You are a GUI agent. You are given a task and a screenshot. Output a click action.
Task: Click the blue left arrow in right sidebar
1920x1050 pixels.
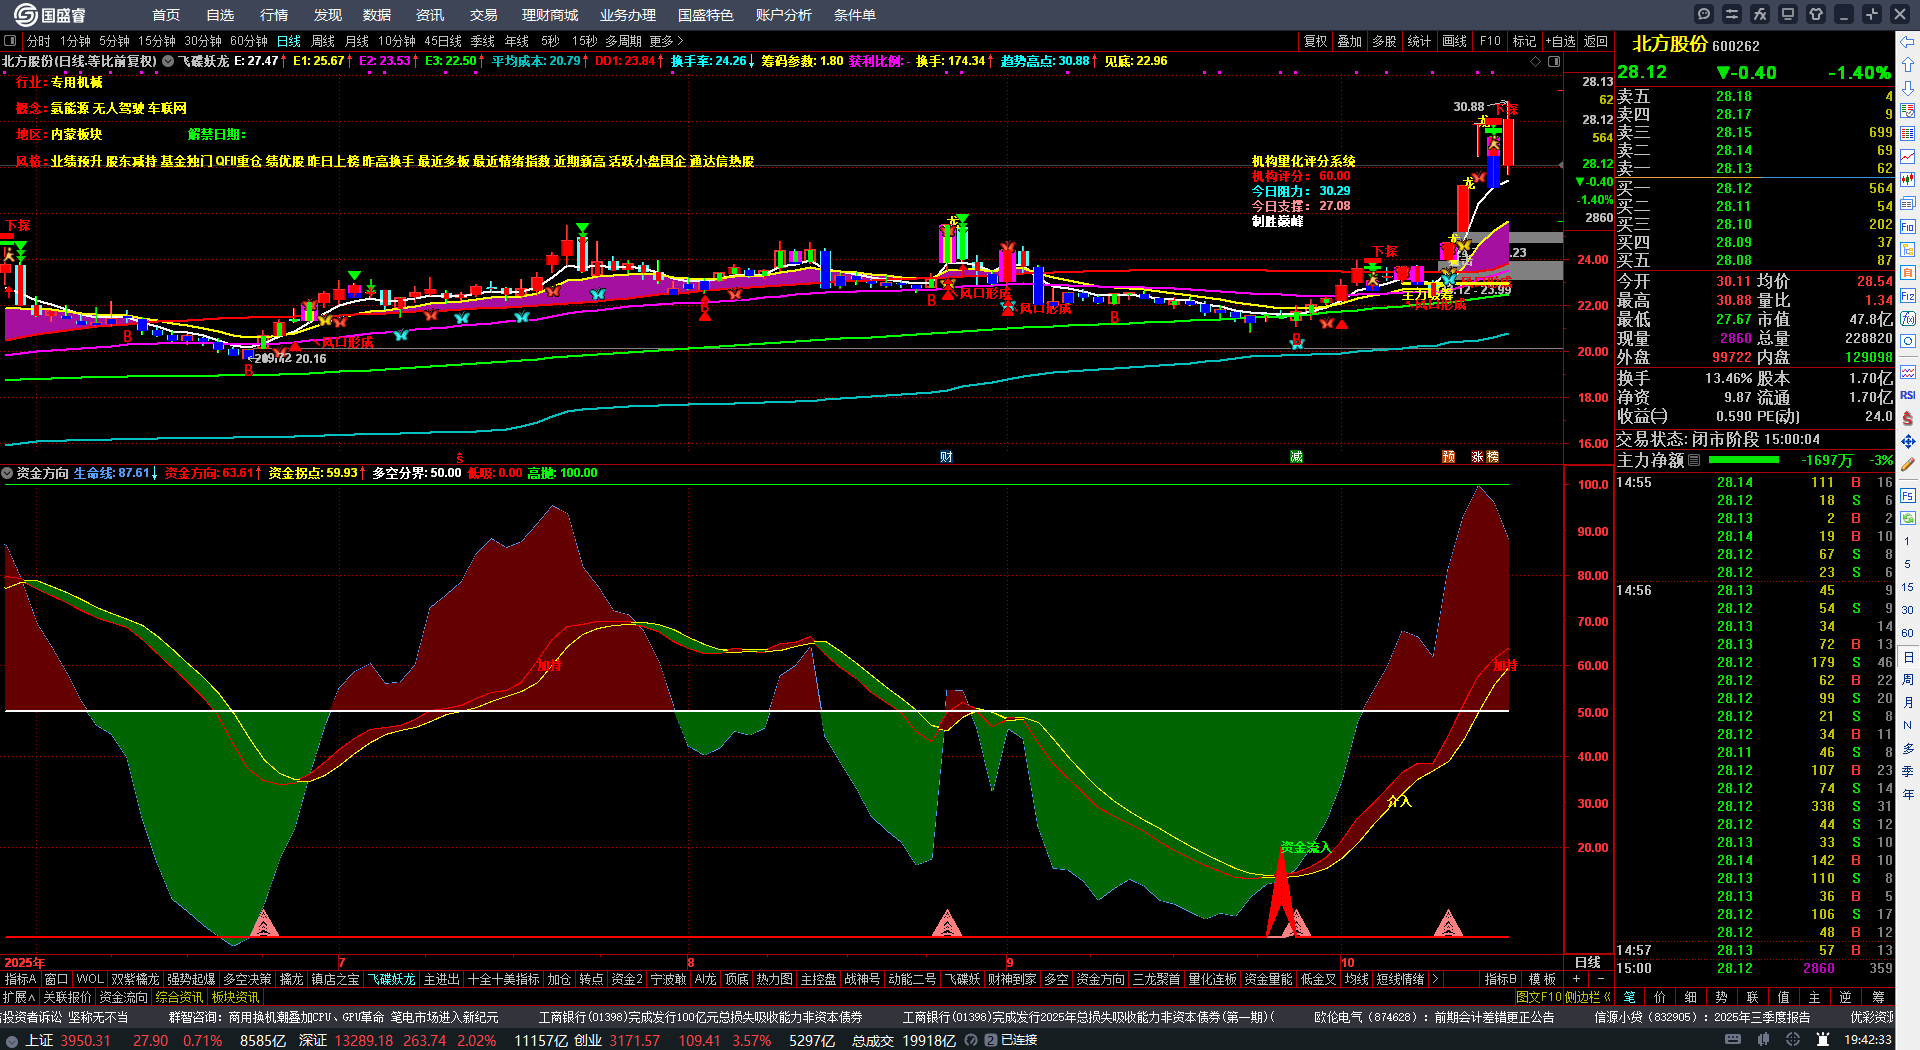point(1908,42)
